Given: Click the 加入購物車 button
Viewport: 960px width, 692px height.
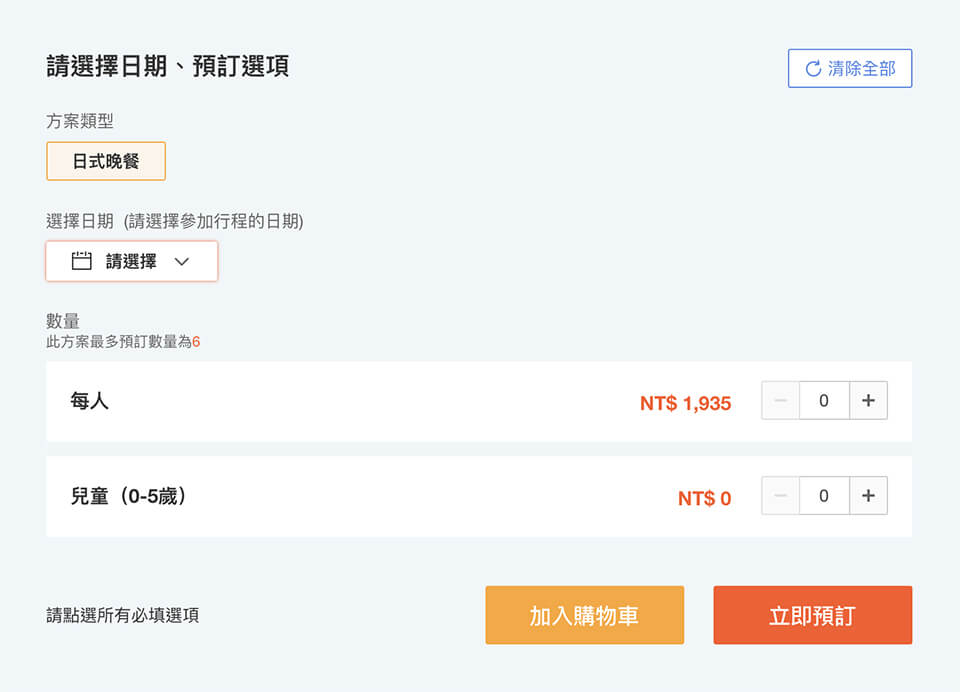Looking at the screenshot, I should click(585, 615).
